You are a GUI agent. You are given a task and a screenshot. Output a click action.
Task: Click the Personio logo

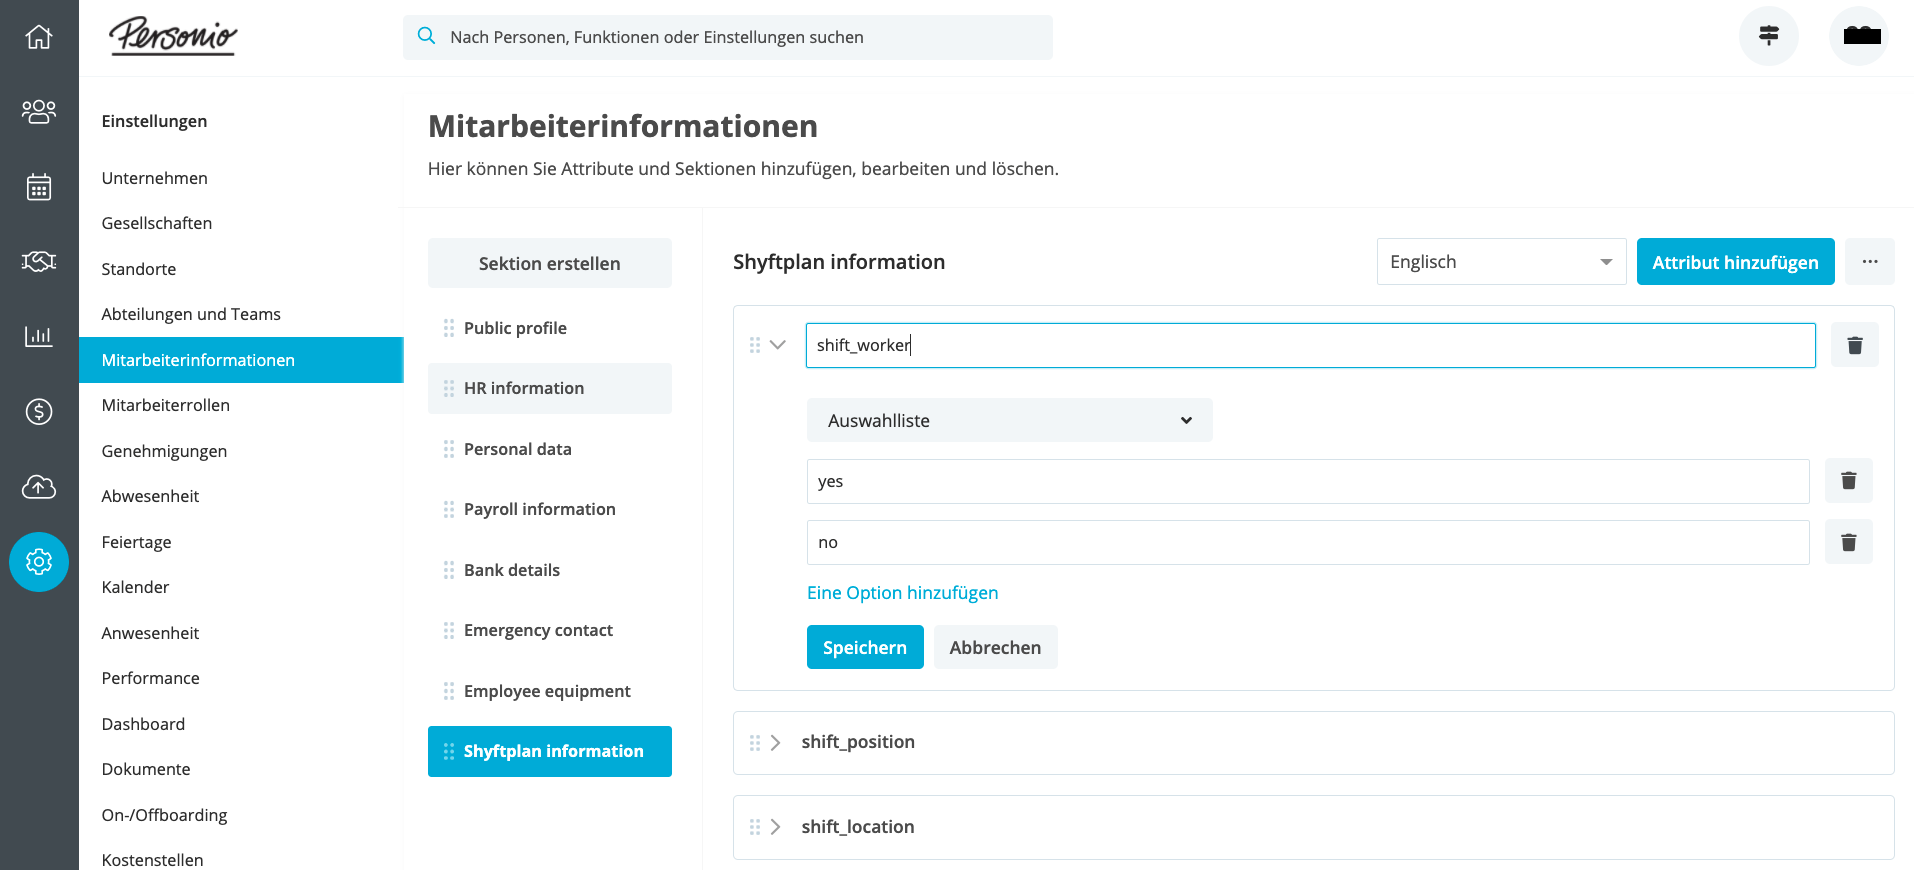pyautogui.click(x=173, y=37)
